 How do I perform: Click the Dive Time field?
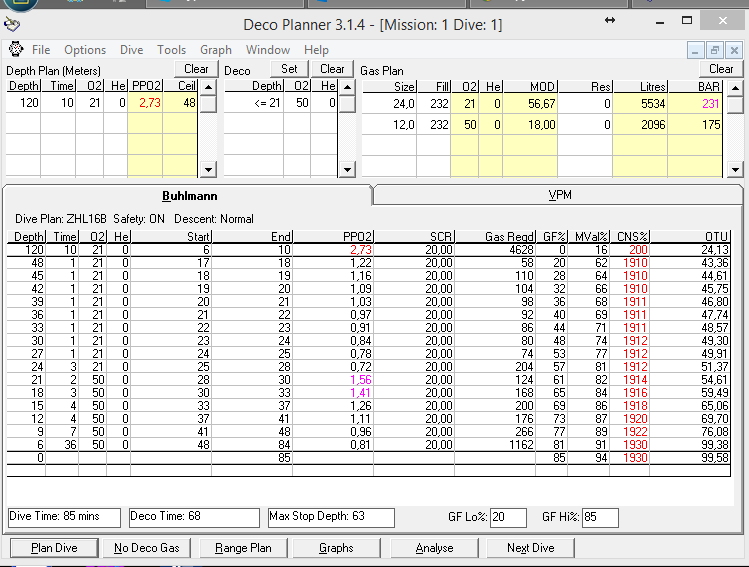[64, 517]
